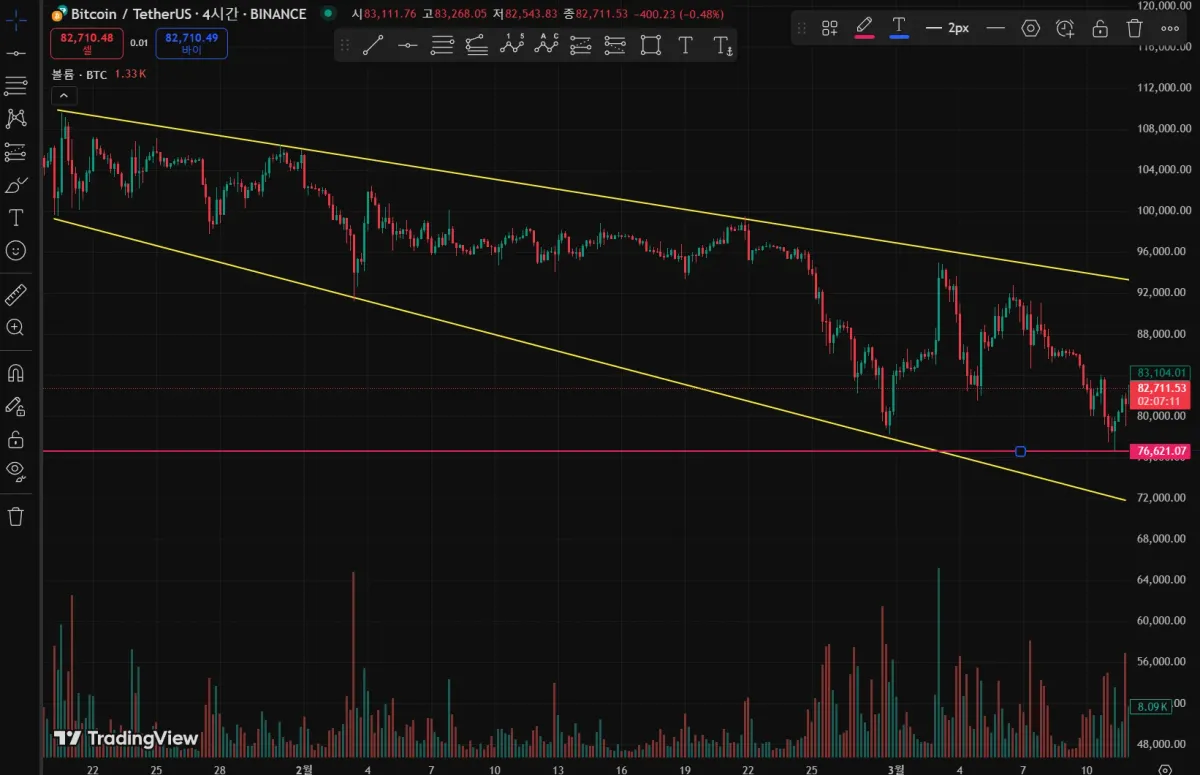Image resolution: width=1200 pixels, height=775 pixels.
Task: Add alert on the selected line
Action: [x=1065, y=28]
